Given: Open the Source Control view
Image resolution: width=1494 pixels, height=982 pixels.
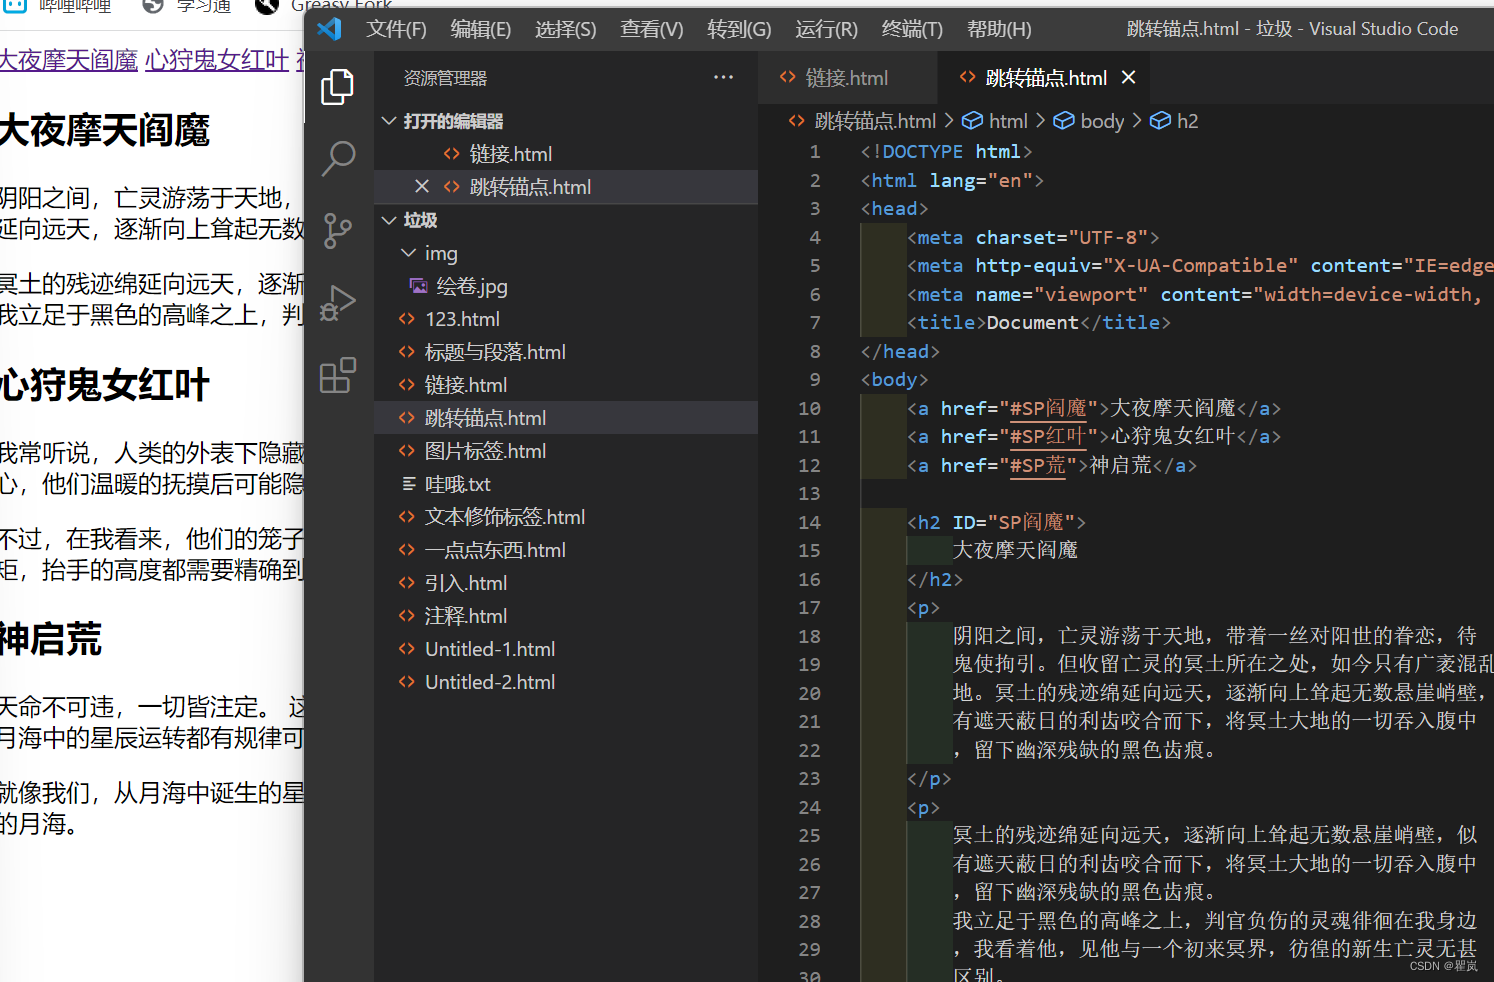Looking at the screenshot, I should point(338,231).
